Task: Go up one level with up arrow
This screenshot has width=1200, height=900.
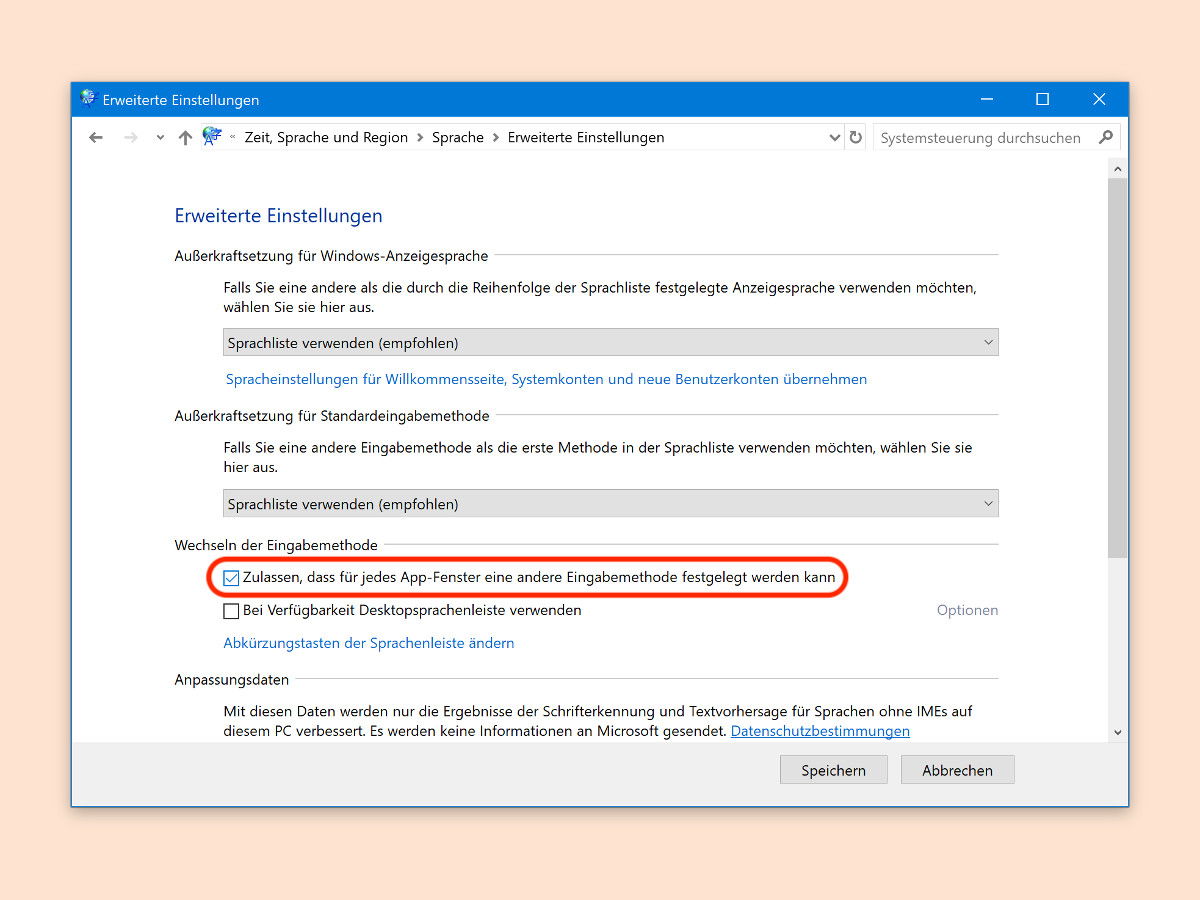Action: (x=185, y=138)
